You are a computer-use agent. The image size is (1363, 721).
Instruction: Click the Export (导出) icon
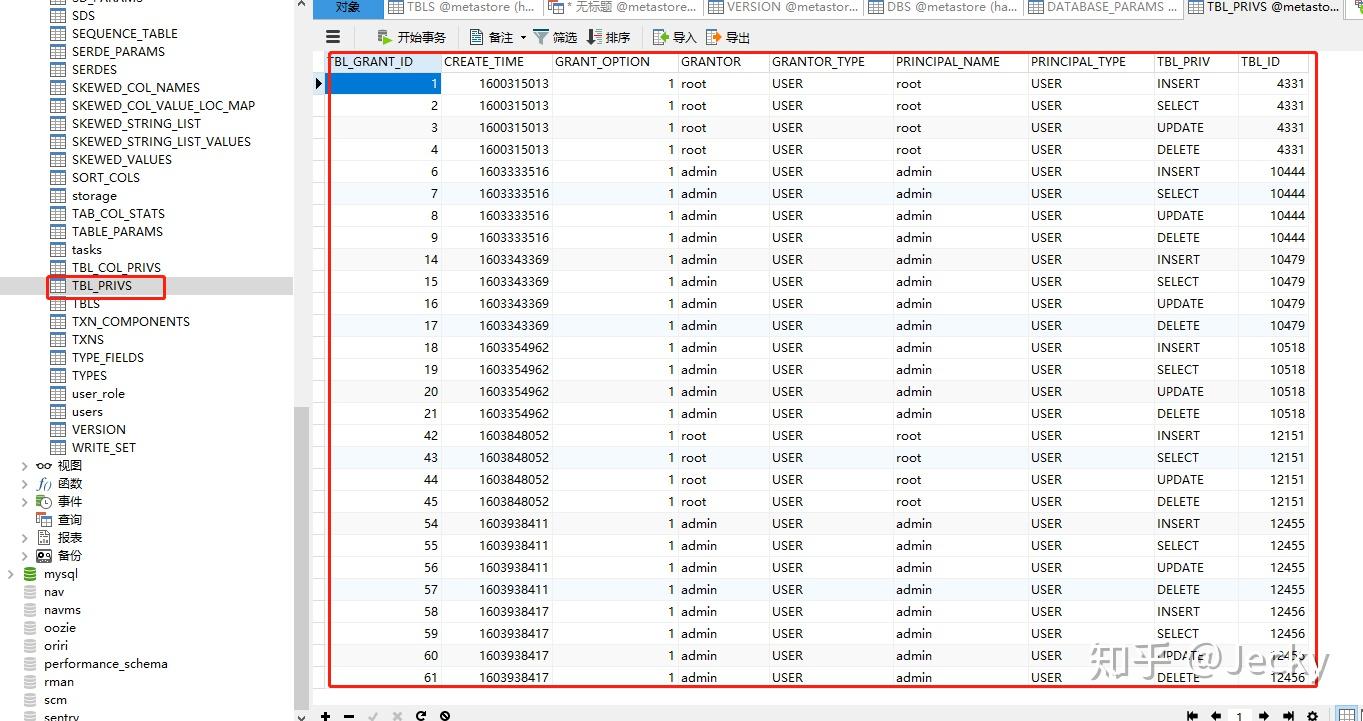click(x=714, y=37)
